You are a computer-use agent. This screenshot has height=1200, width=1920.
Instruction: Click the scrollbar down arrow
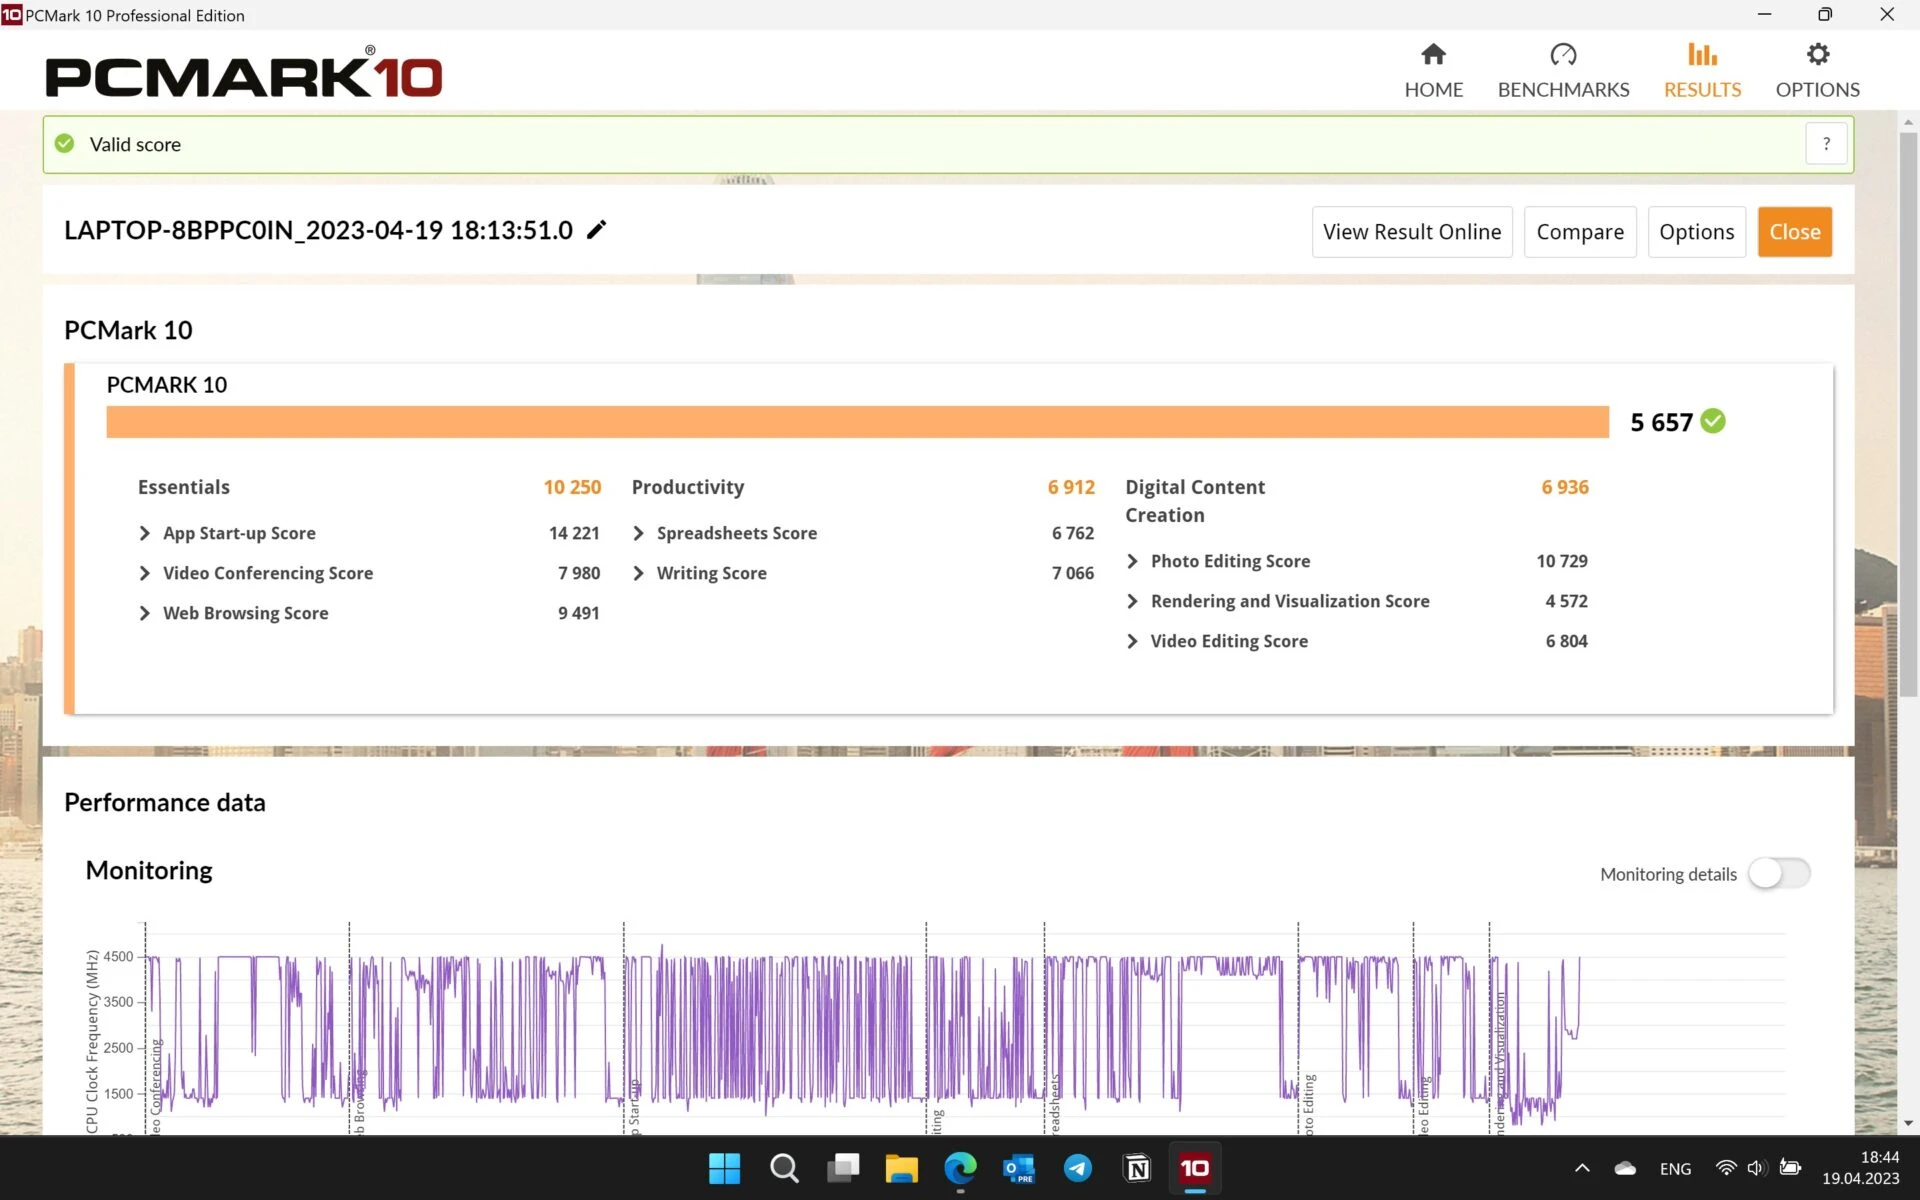(1908, 1123)
